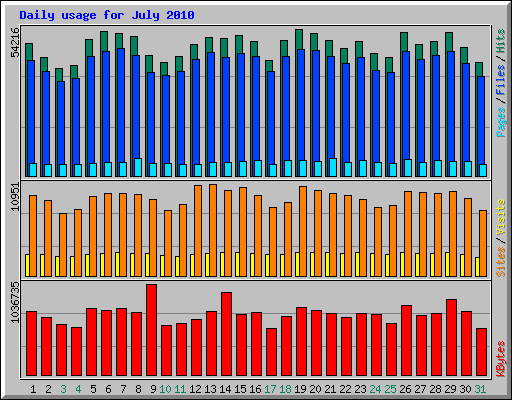This screenshot has height=400, width=512.
Task: Select day label 15 on x-axis
Action: (240, 389)
